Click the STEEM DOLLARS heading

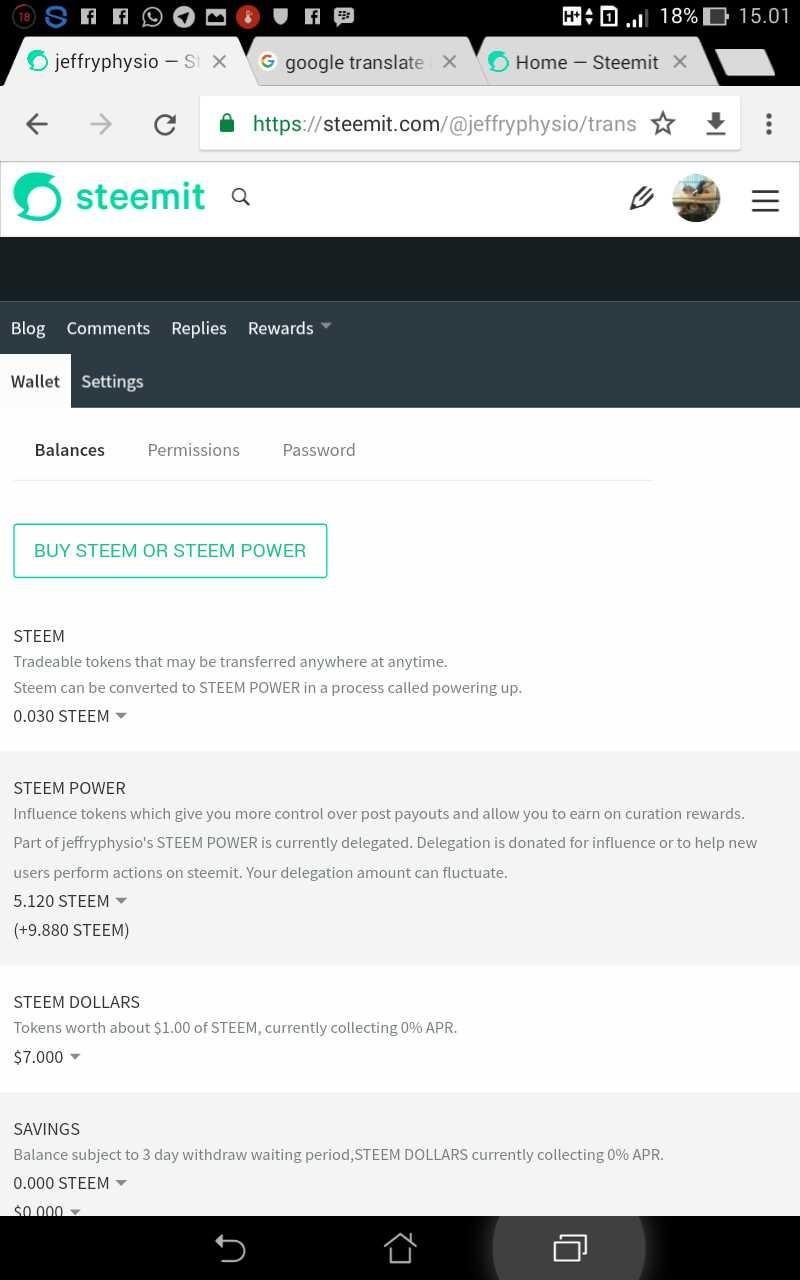(x=76, y=1002)
